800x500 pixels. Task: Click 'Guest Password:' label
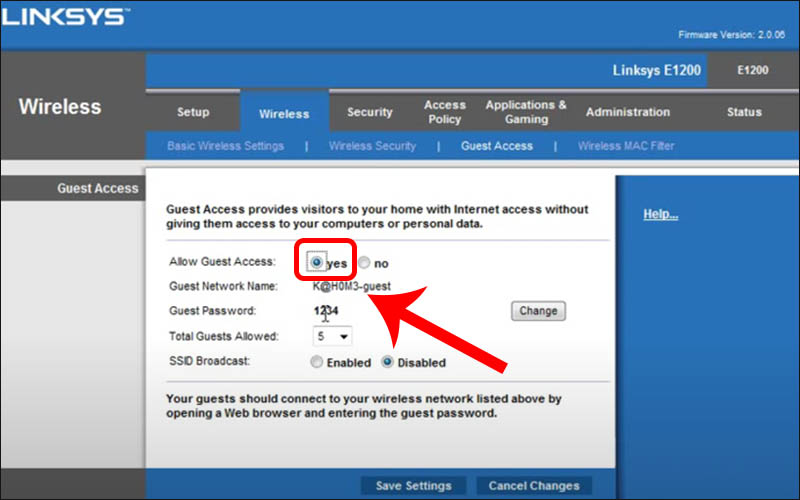point(212,311)
